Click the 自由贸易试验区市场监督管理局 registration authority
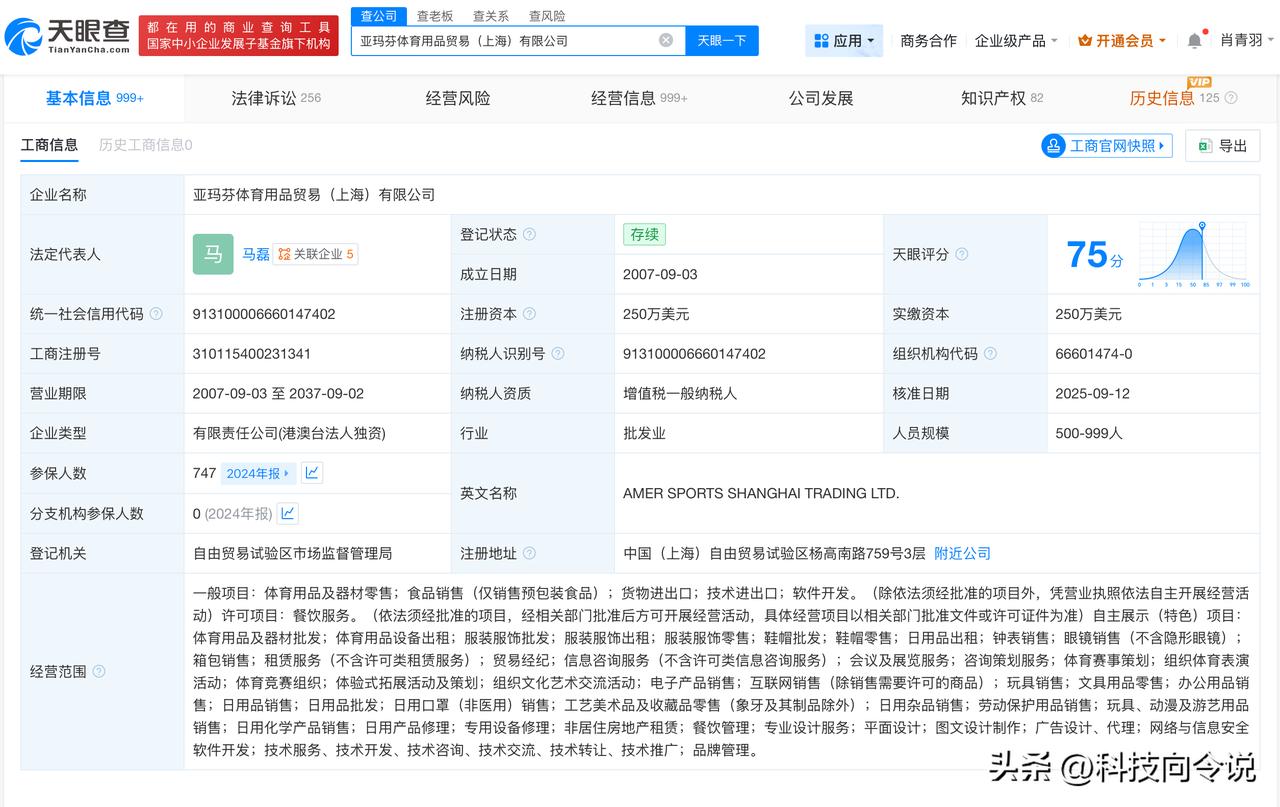The width and height of the screenshot is (1280, 807). point(292,553)
